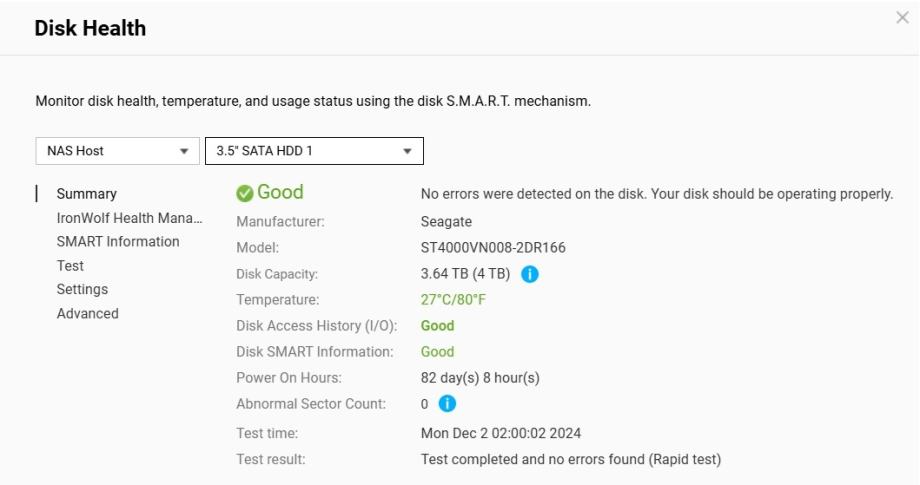The width and height of the screenshot is (920, 485).
Task: Click the Disk SMART Information Good value
Action: coord(437,352)
